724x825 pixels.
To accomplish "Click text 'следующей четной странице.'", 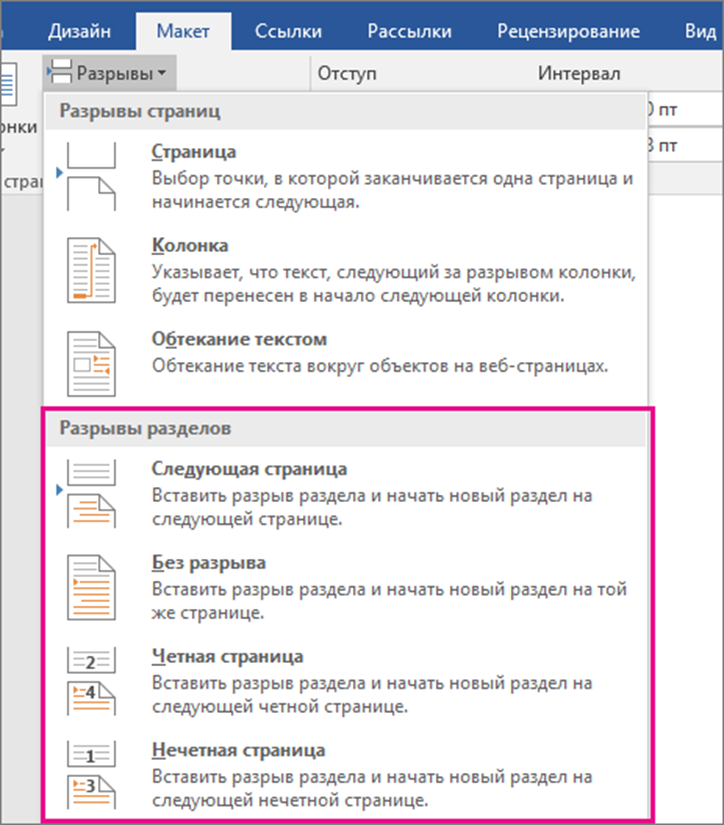I will click(280, 707).
